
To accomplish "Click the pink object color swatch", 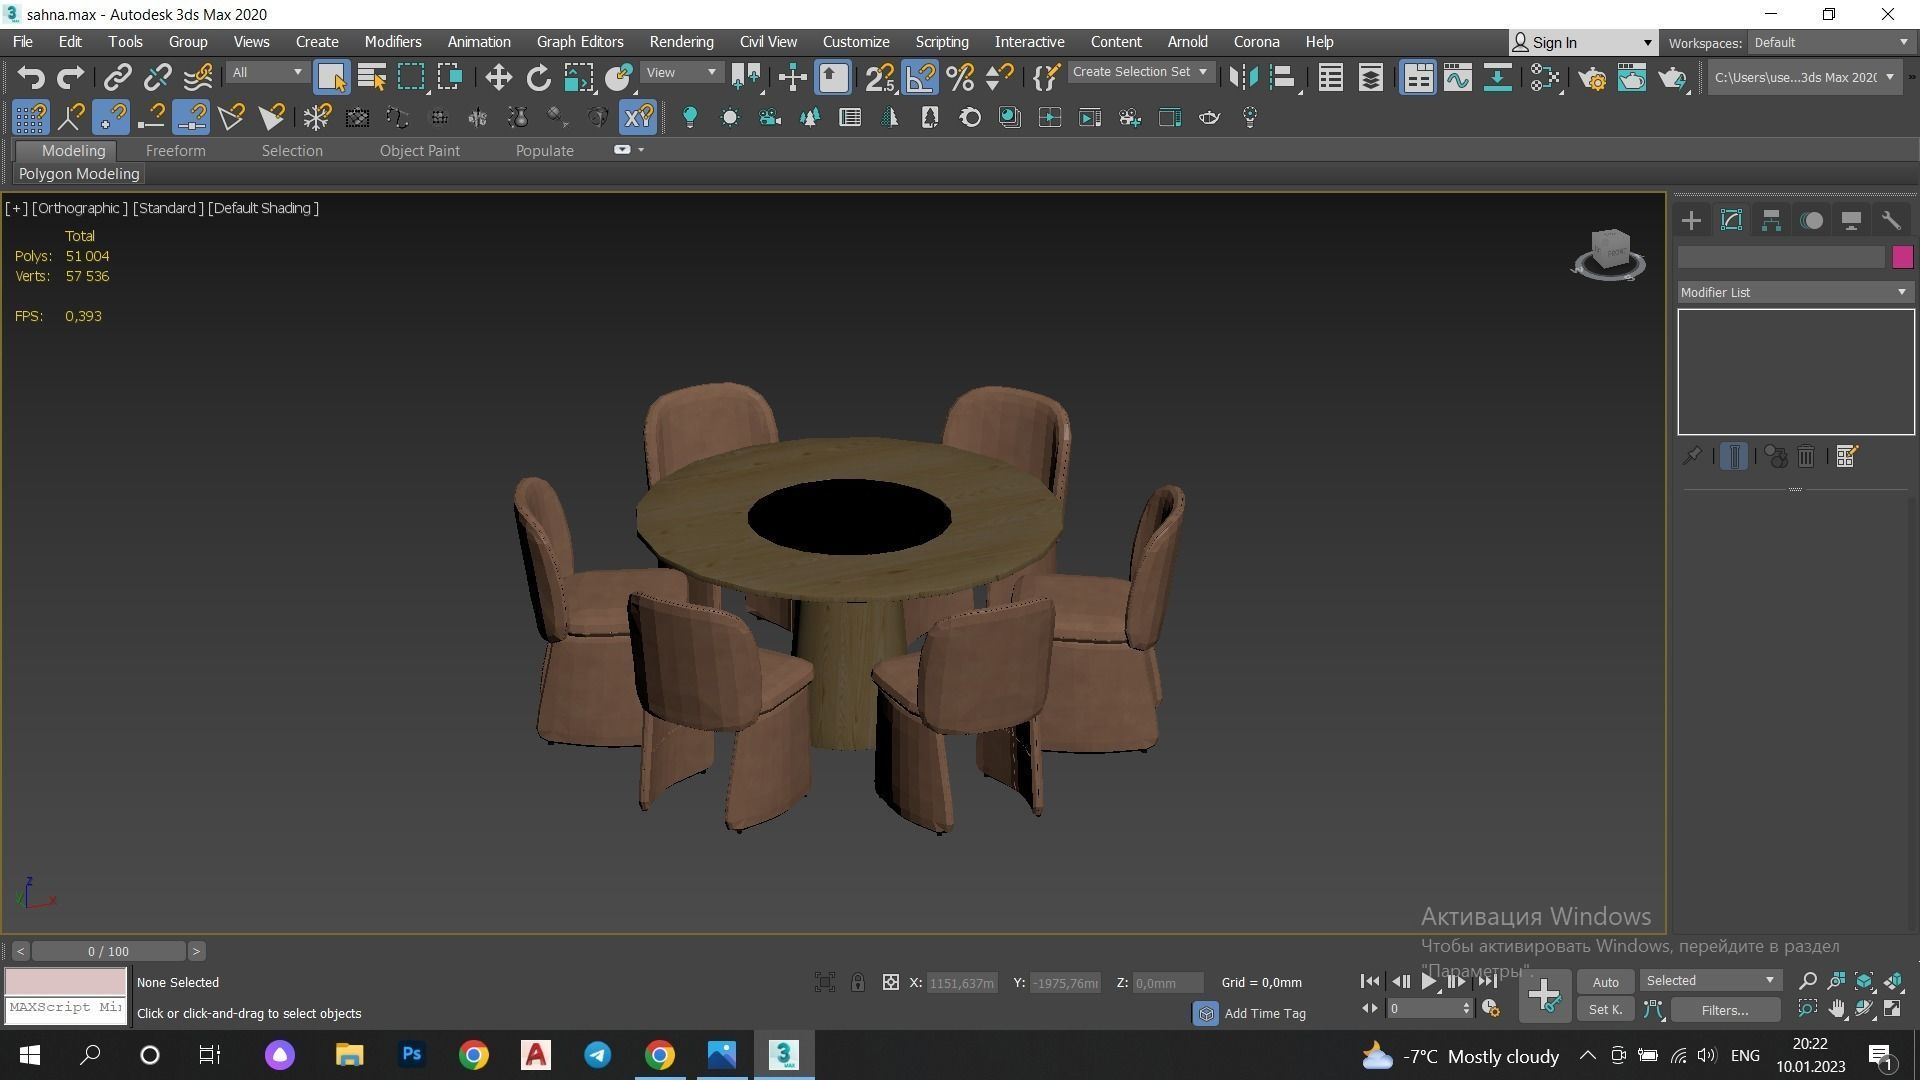I will (x=1902, y=257).
